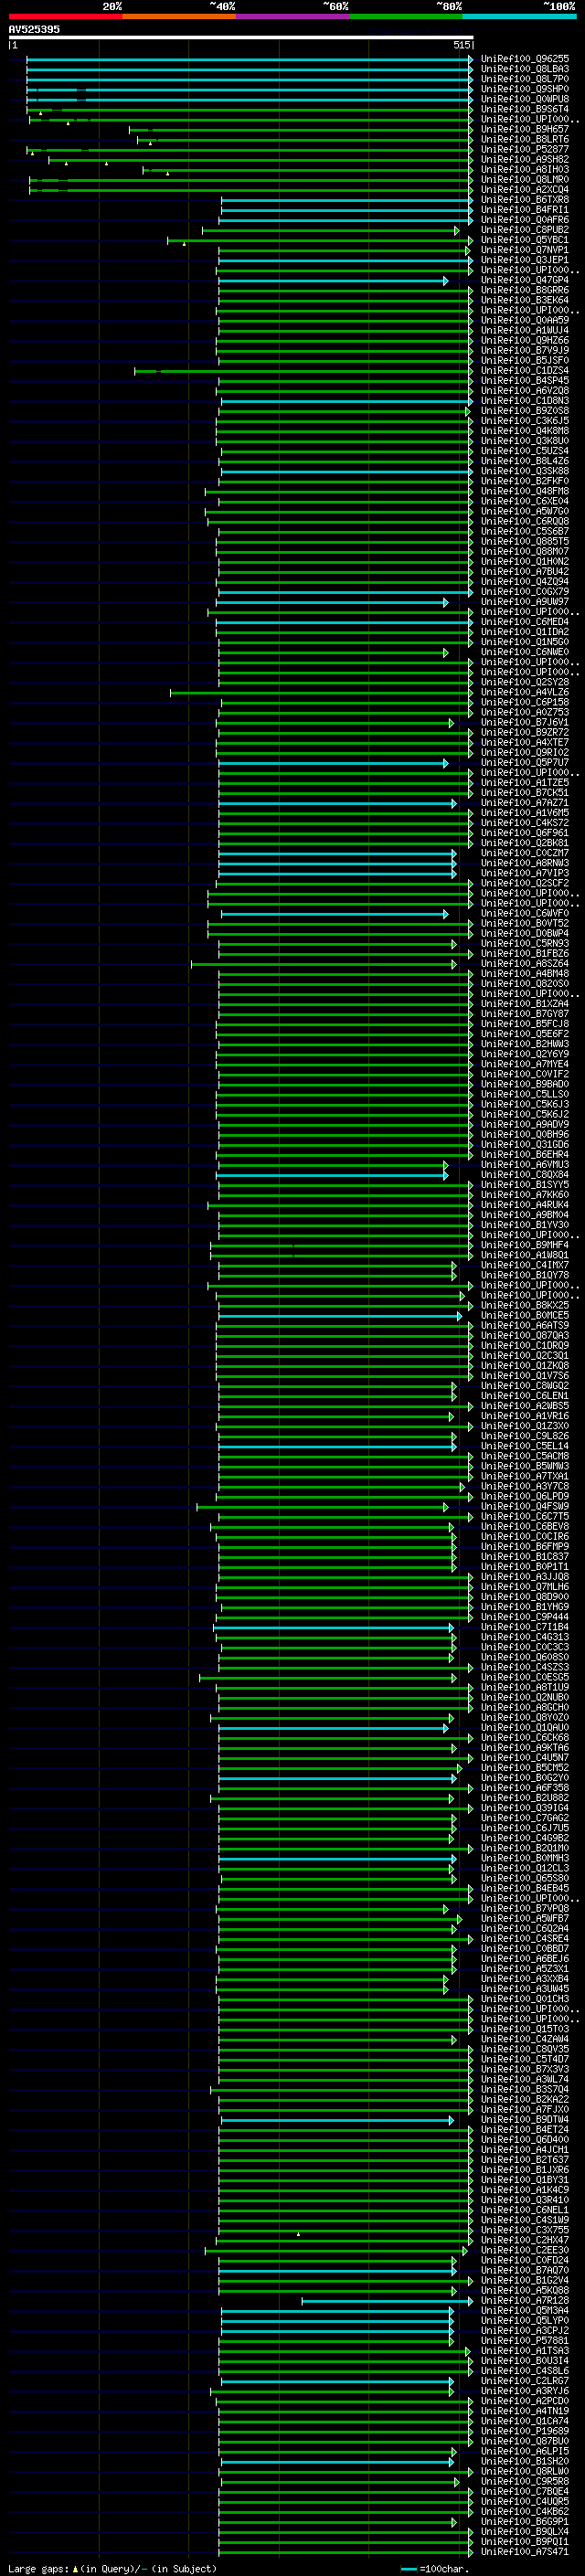Open hit UniRef100_Q8L7P0
This screenshot has height=2576, width=585.
tap(525, 79)
